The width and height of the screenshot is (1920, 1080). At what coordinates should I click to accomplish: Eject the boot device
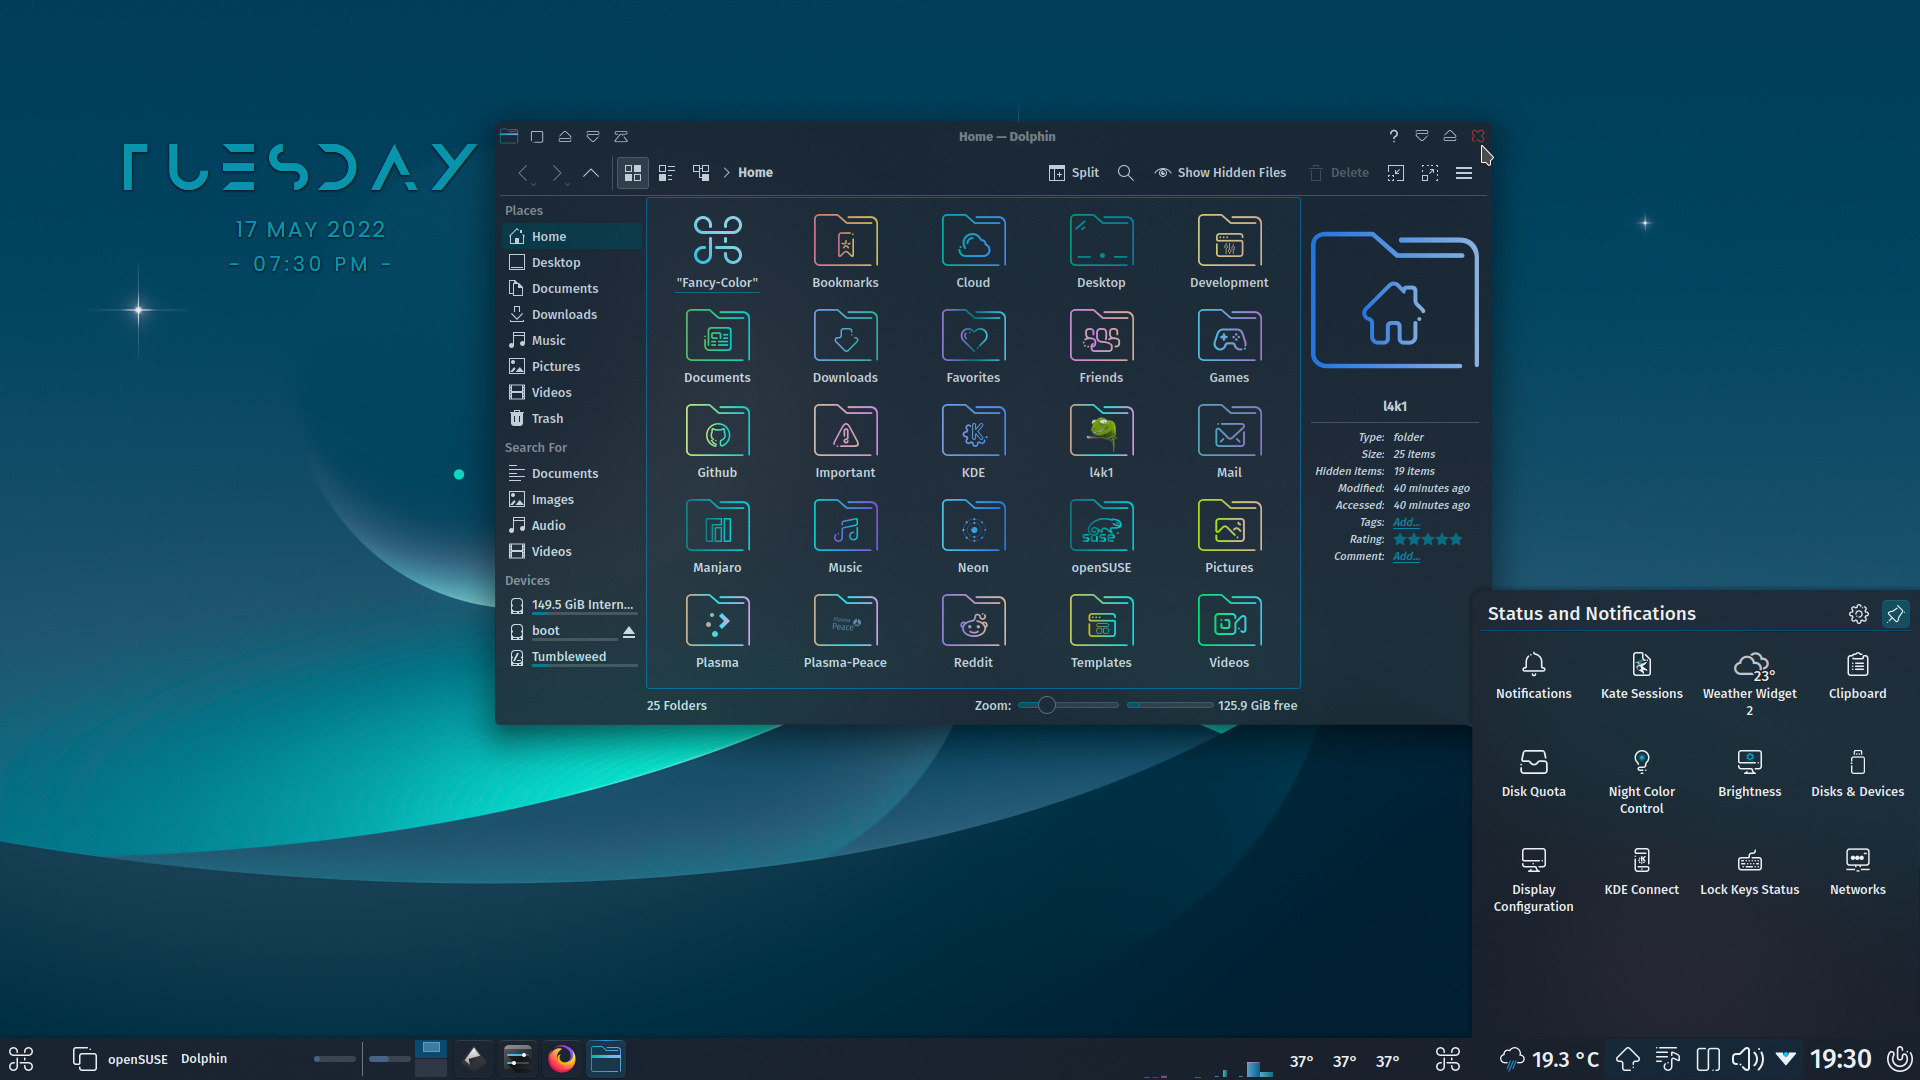[629, 632]
